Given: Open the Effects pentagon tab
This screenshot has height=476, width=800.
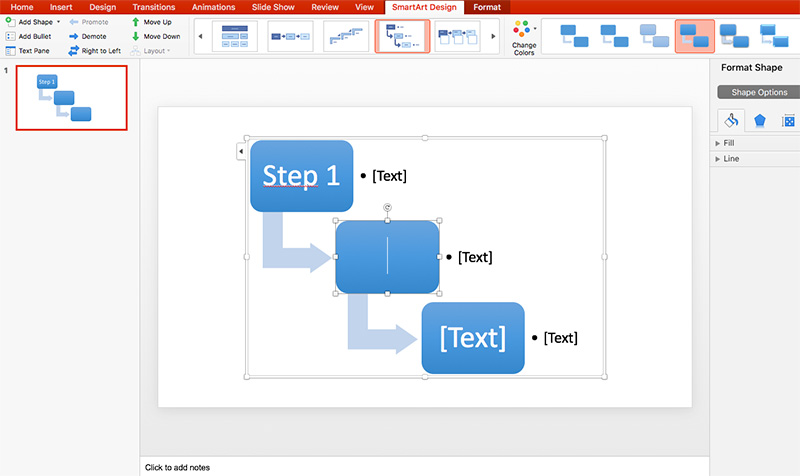Looking at the screenshot, I should 760,120.
